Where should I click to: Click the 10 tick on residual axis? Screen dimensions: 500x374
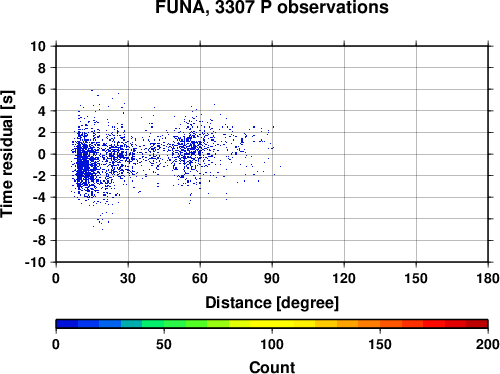point(38,46)
